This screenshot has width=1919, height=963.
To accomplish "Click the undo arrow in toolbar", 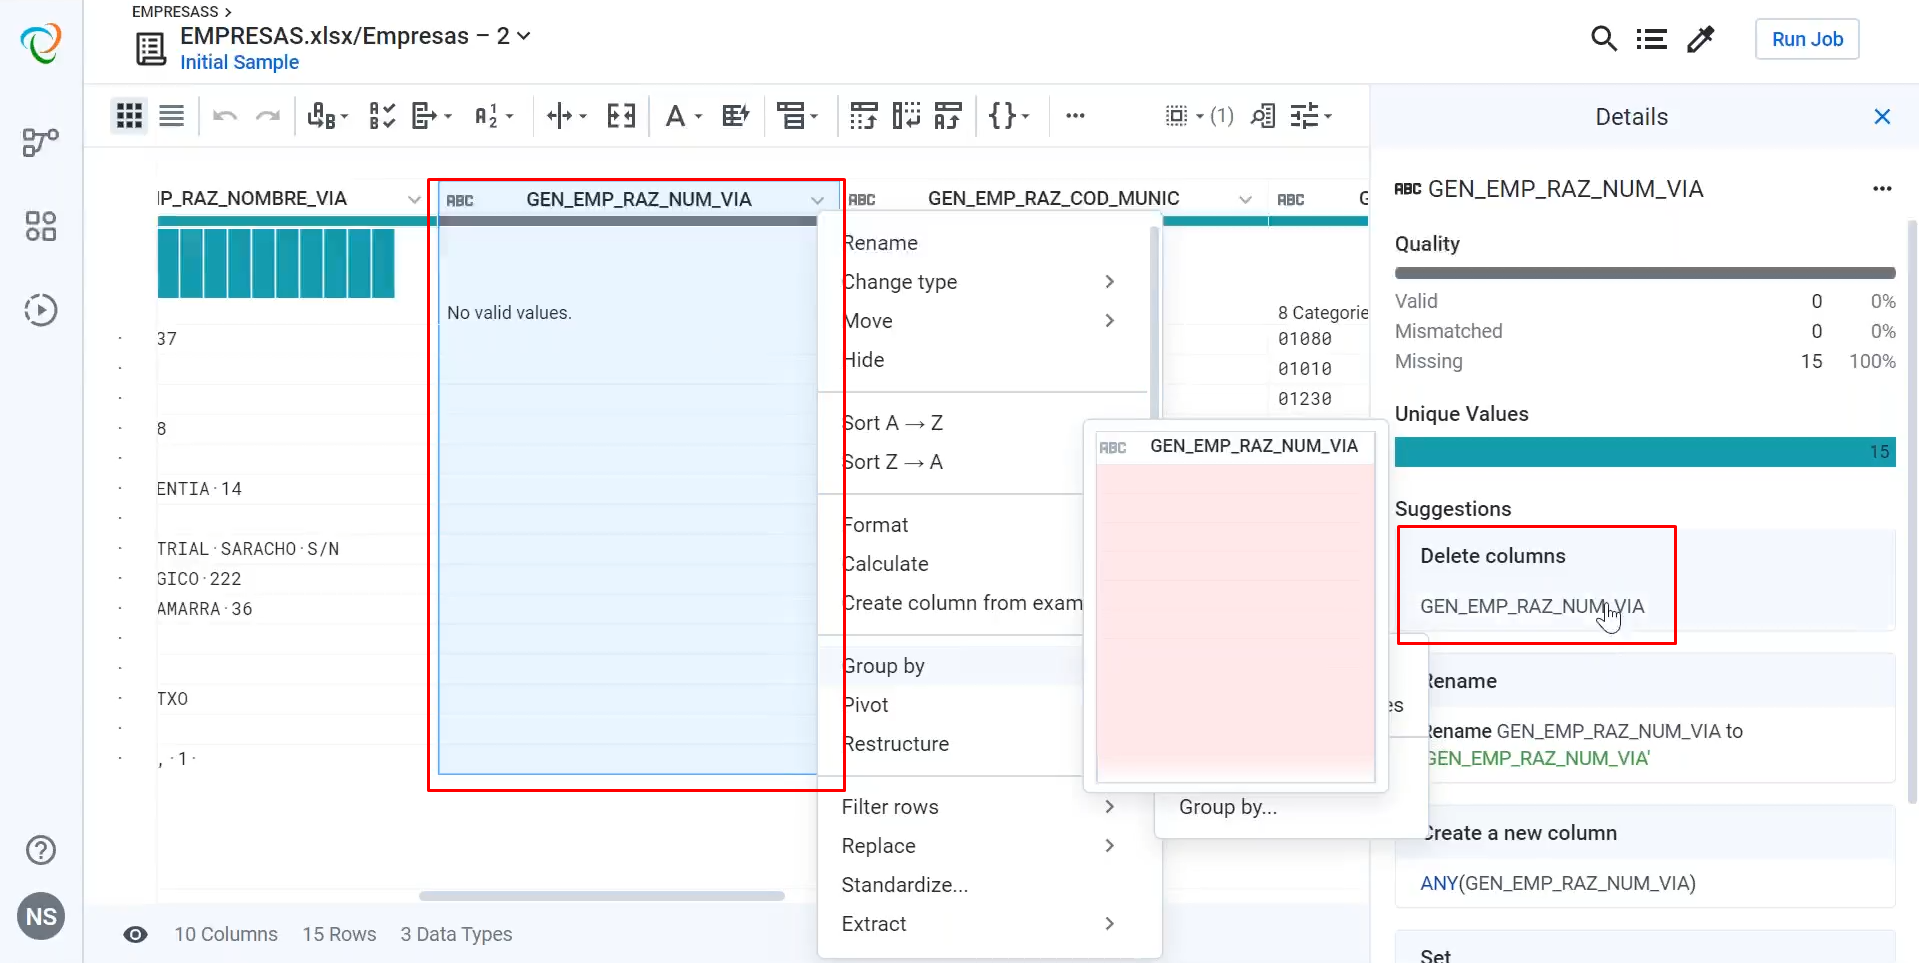I will tap(224, 116).
